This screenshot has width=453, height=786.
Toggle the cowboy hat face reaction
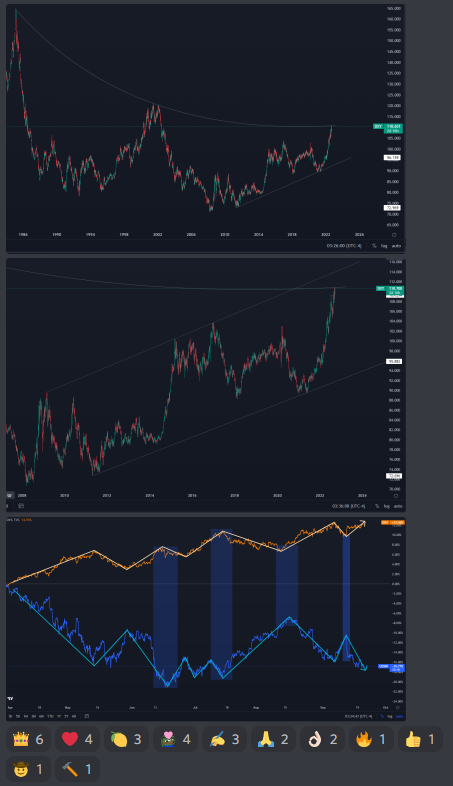tap(28, 768)
